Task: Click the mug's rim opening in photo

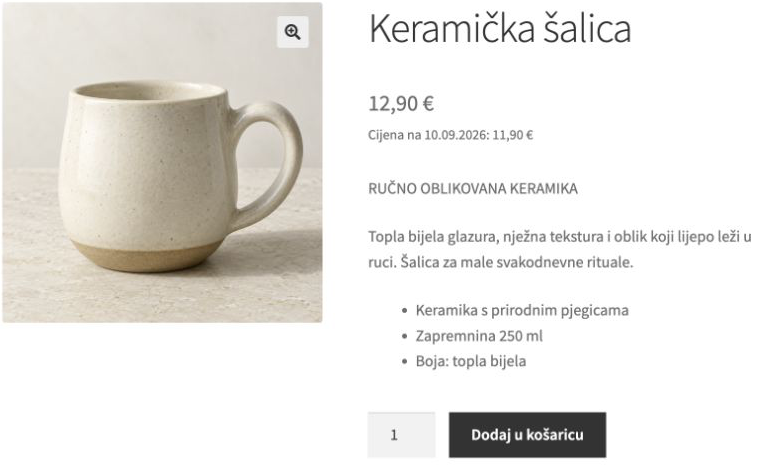Action: click(x=150, y=92)
